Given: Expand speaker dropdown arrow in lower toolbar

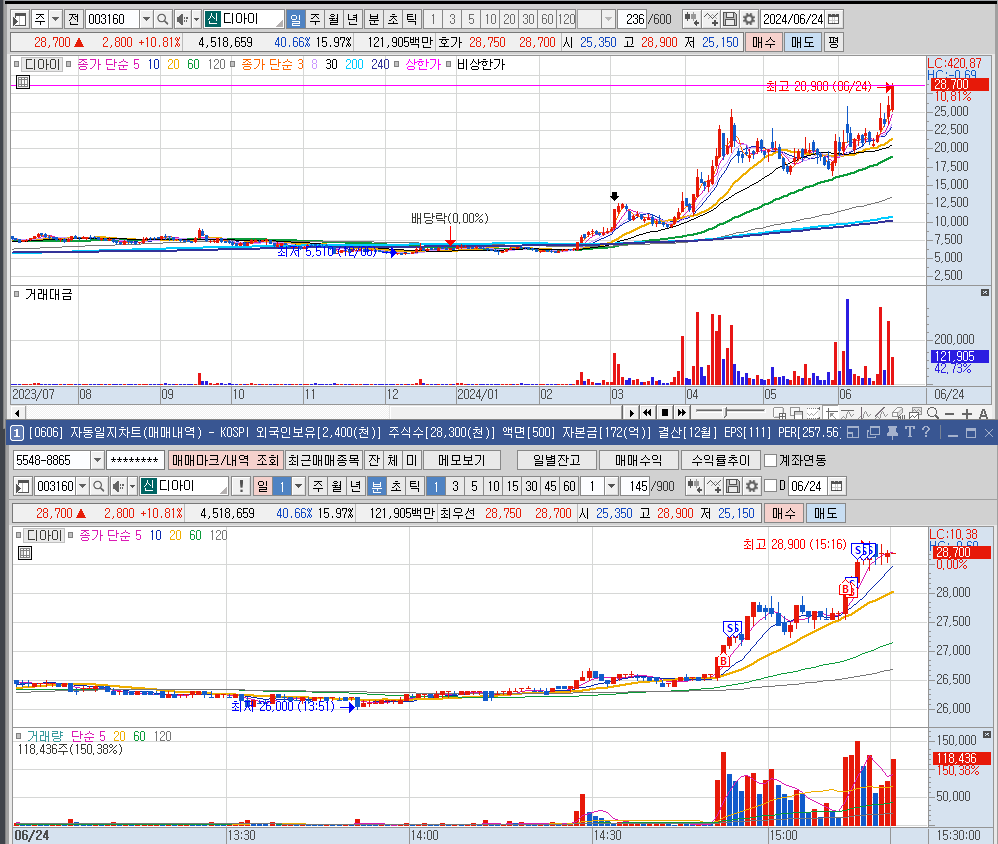Looking at the screenshot, I should pos(132,486).
